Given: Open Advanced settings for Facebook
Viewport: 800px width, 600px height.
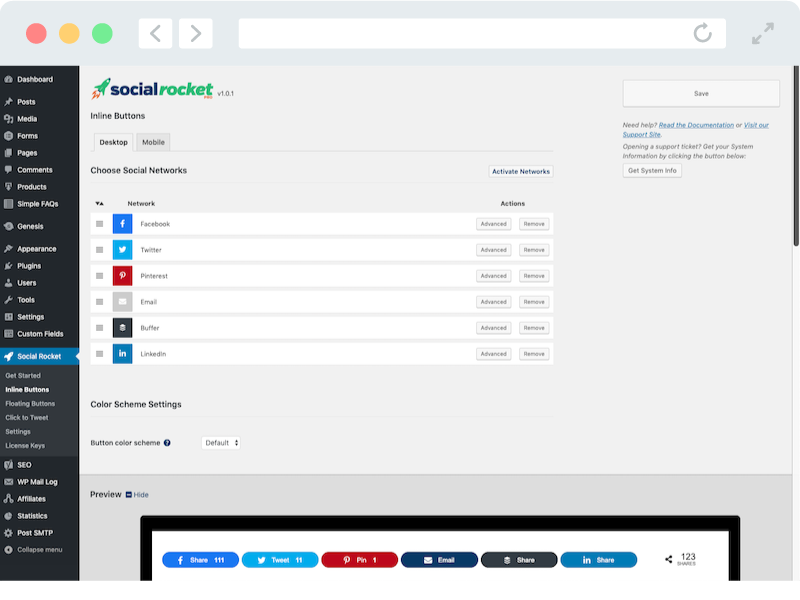Looking at the screenshot, I should point(493,224).
